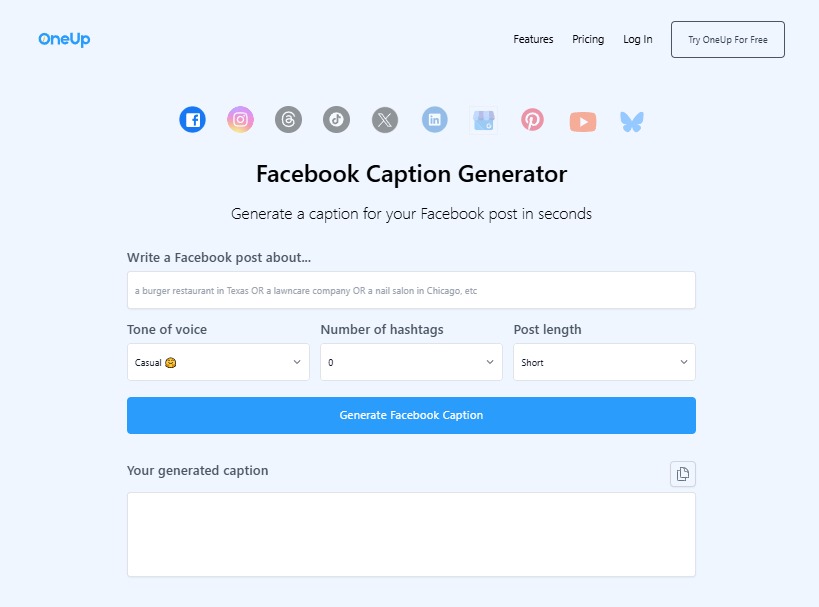The width and height of the screenshot is (819, 607).
Task: Switch to the X caption generator
Action: coord(384,119)
